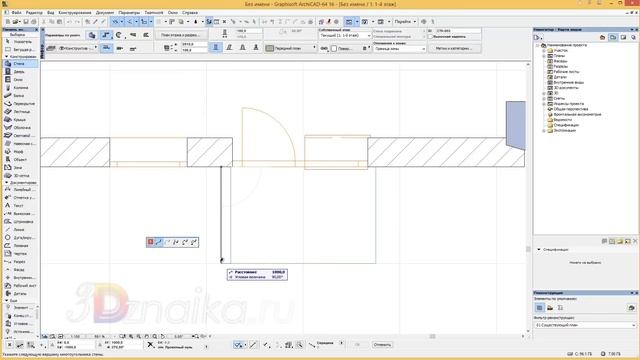The height and width of the screenshot is (360, 640).
Task: Open the Граница зоны dropdown
Action: pos(399,49)
